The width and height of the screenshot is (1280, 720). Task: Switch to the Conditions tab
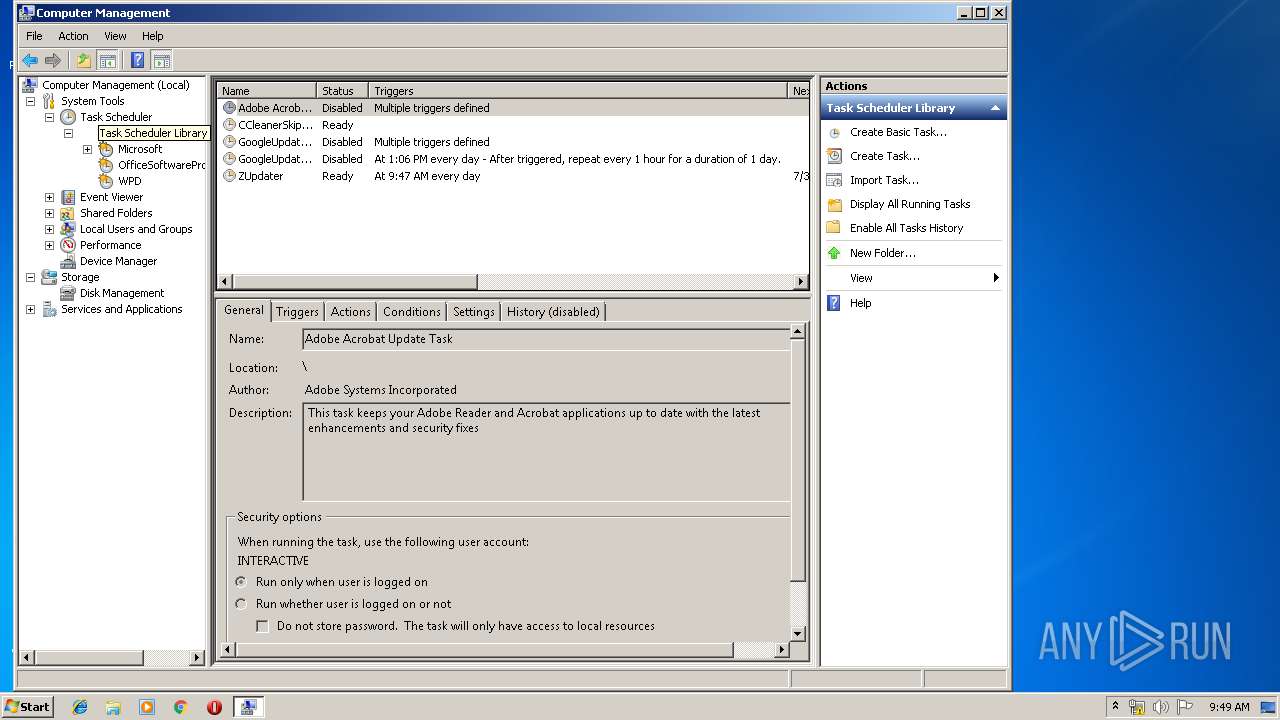coord(412,312)
